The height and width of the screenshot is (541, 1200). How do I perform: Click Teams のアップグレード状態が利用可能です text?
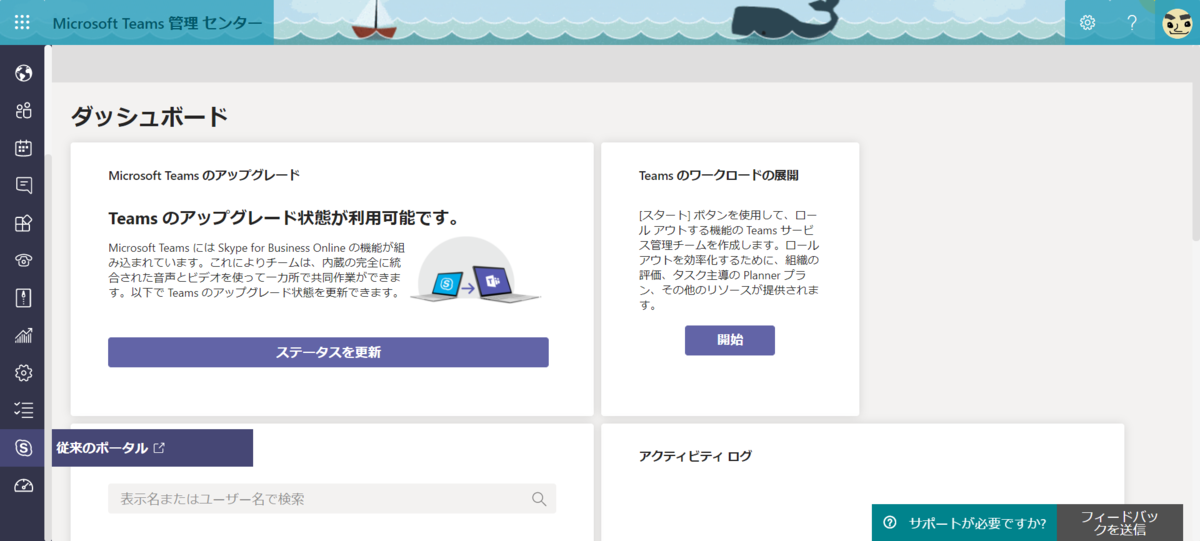pyautogui.click(x=283, y=217)
